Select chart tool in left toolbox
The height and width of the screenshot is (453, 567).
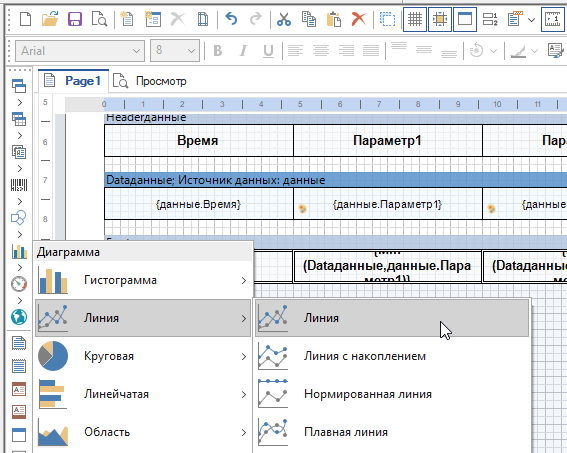coord(19,251)
